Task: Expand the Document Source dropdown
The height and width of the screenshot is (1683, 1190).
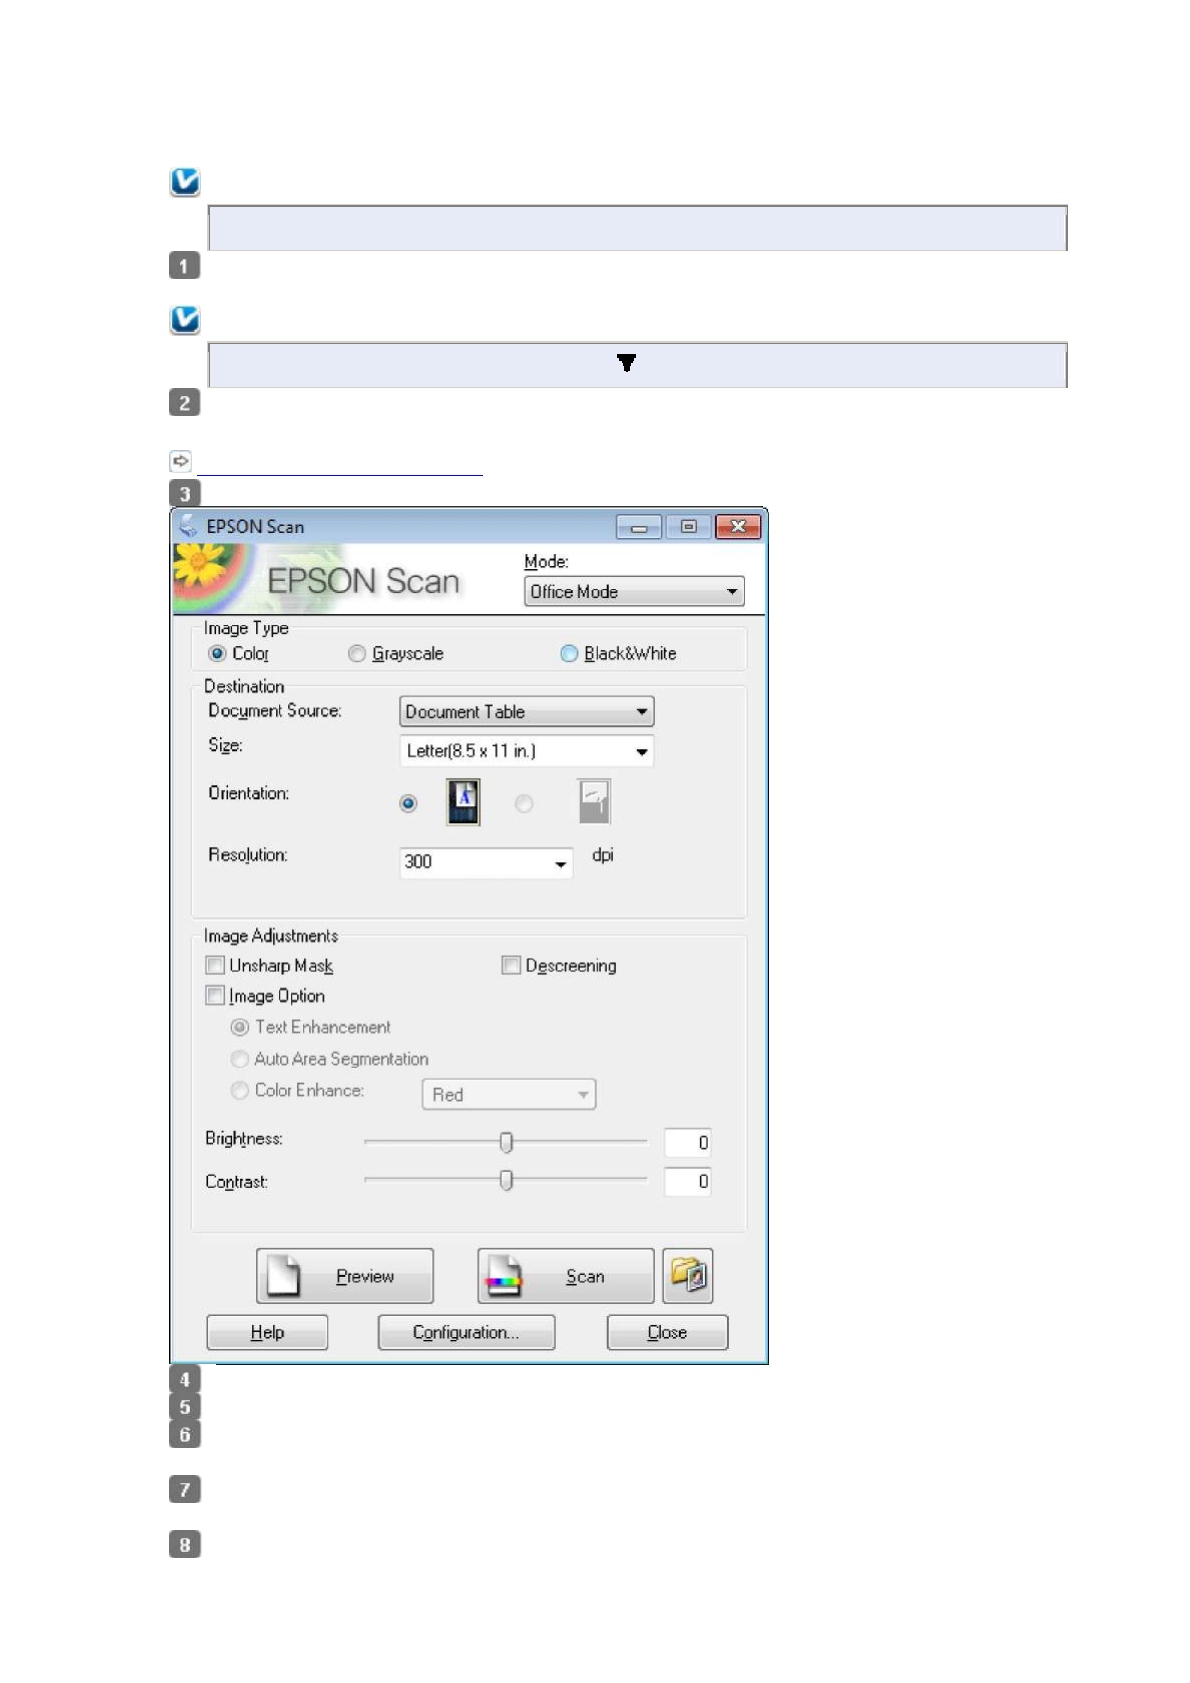Action: [x=526, y=712]
